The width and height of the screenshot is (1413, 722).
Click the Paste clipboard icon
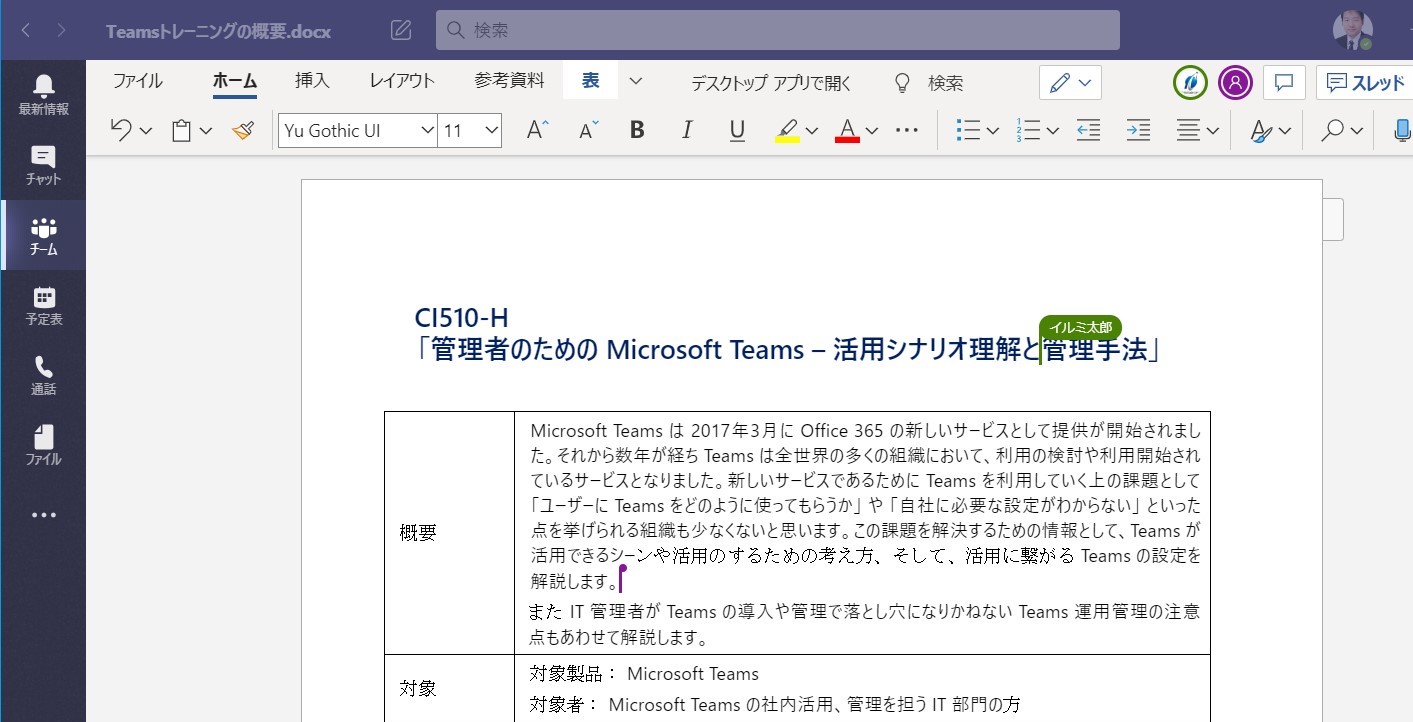coord(182,130)
